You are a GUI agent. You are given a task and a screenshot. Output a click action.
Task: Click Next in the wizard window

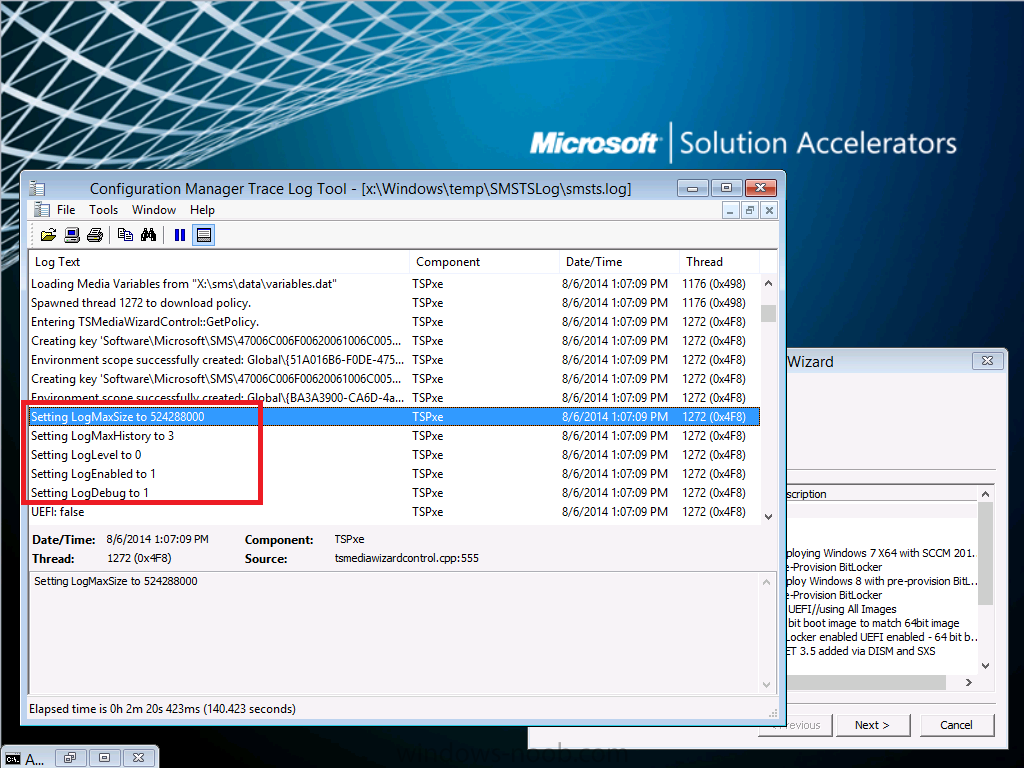tap(872, 725)
